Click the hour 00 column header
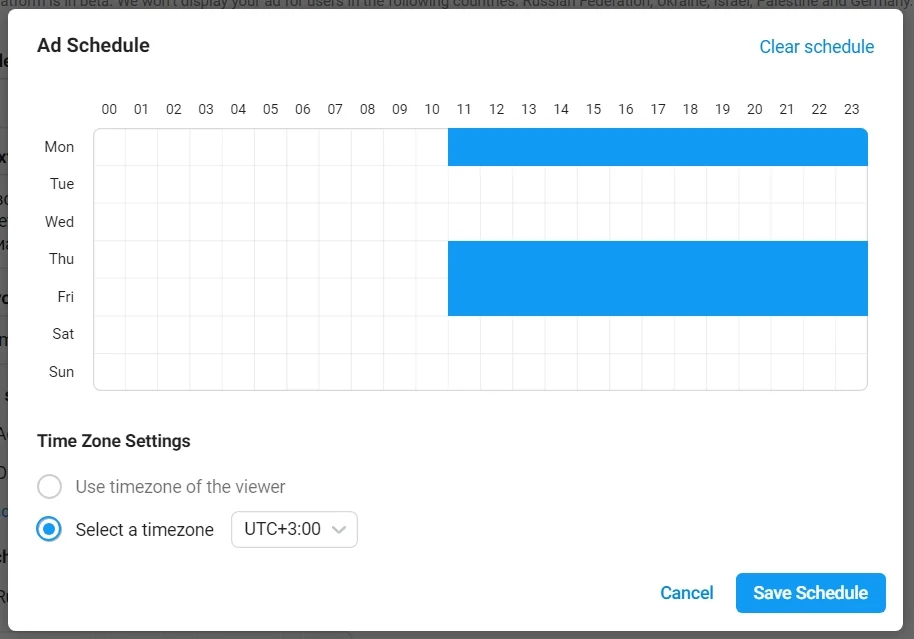The width and height of the screenshot is (914, 639). [109, 109]
